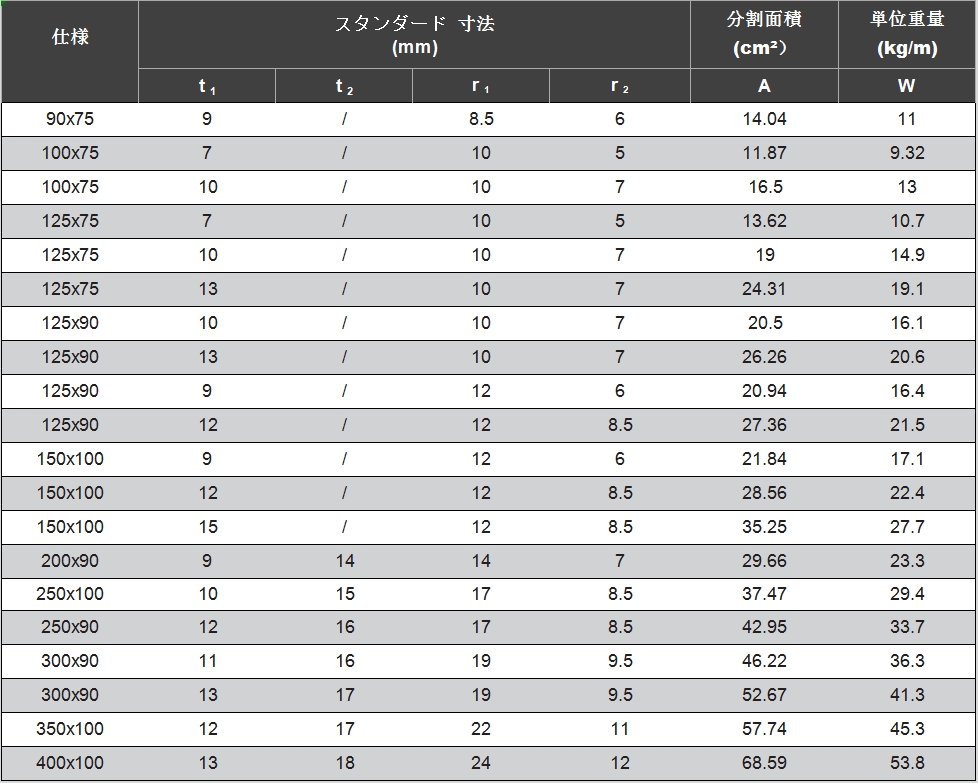Click the 仕様 column header
This screenshot has height=783, width=978.
[x=70, y=38]
